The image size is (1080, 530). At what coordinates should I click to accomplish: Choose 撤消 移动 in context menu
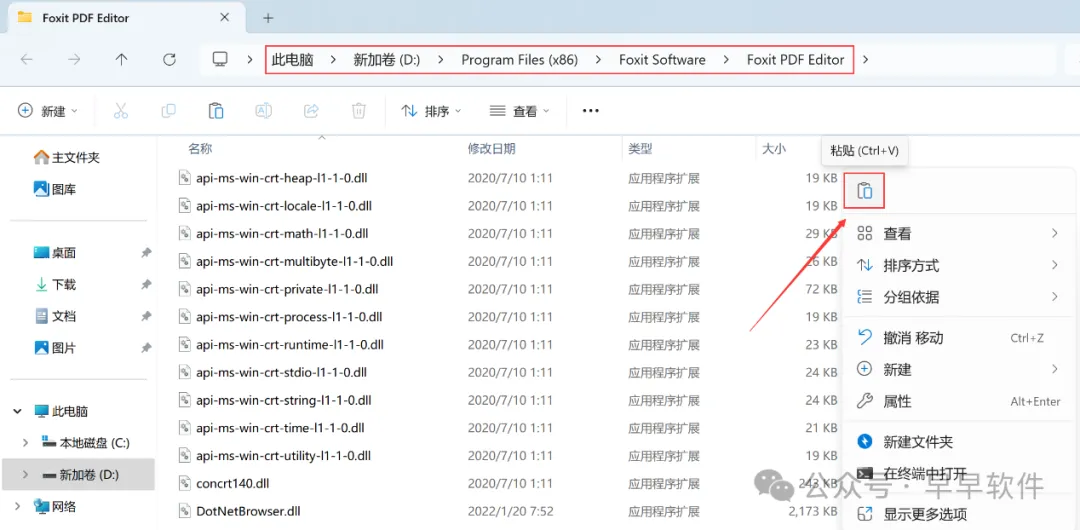[957, 338]
